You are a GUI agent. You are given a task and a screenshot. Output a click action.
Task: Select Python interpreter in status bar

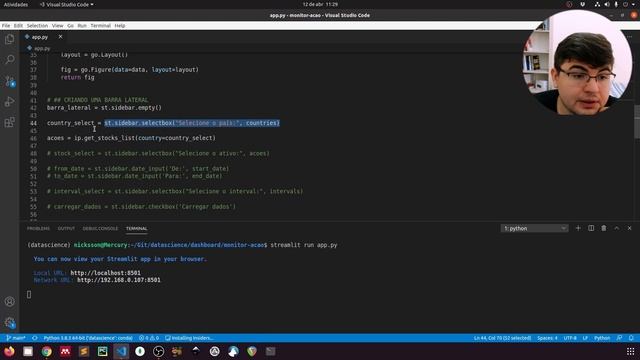(x=88, y=338)
